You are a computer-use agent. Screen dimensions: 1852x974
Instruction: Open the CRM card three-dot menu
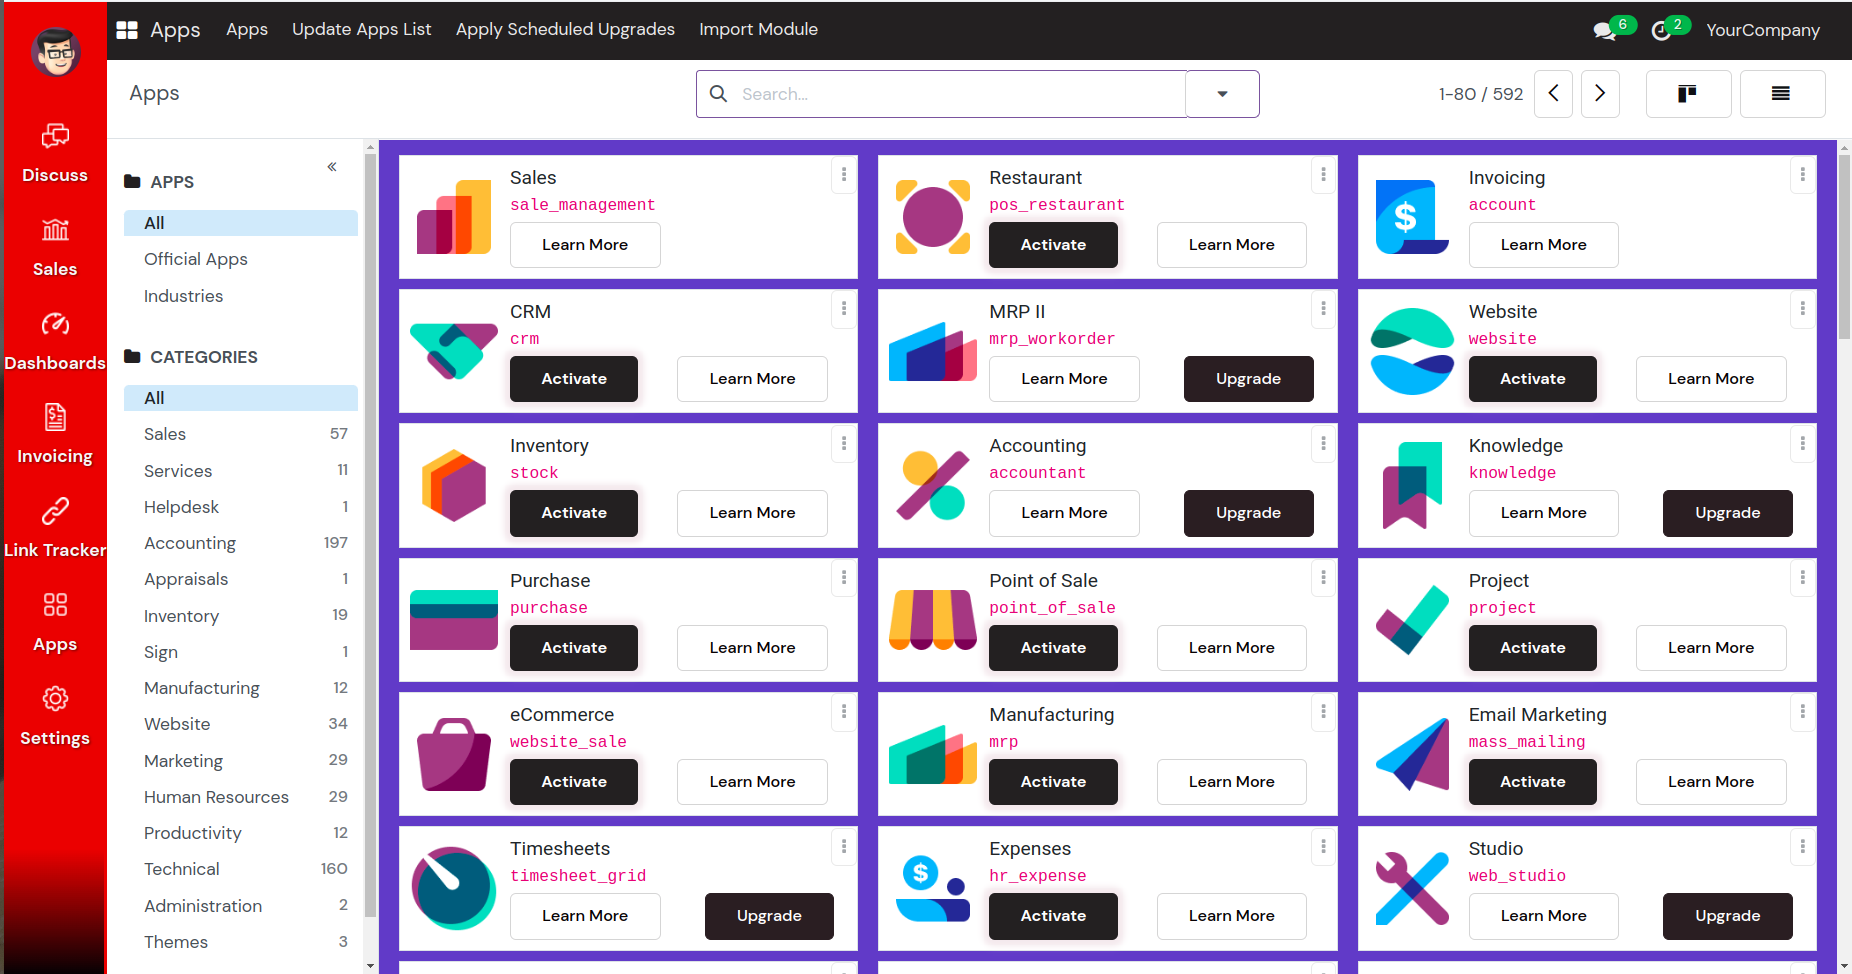(844, 308)
